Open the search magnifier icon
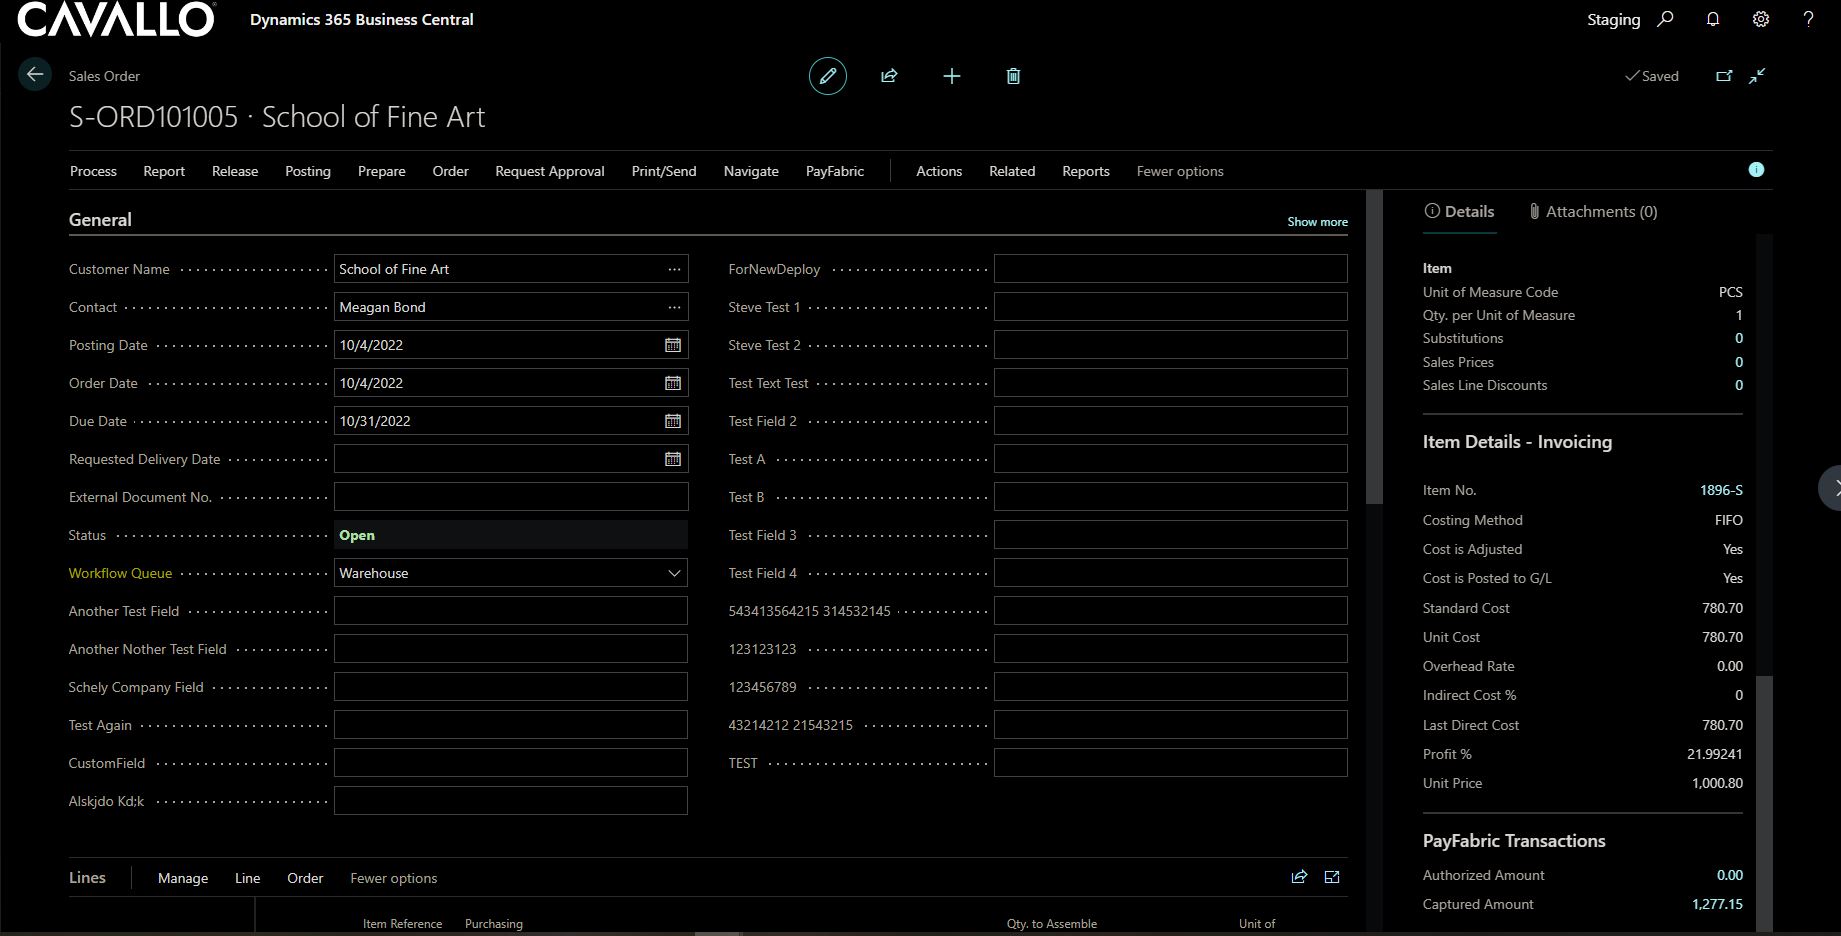Viewport: 1841px width, 936px height. pos(1665,19)
